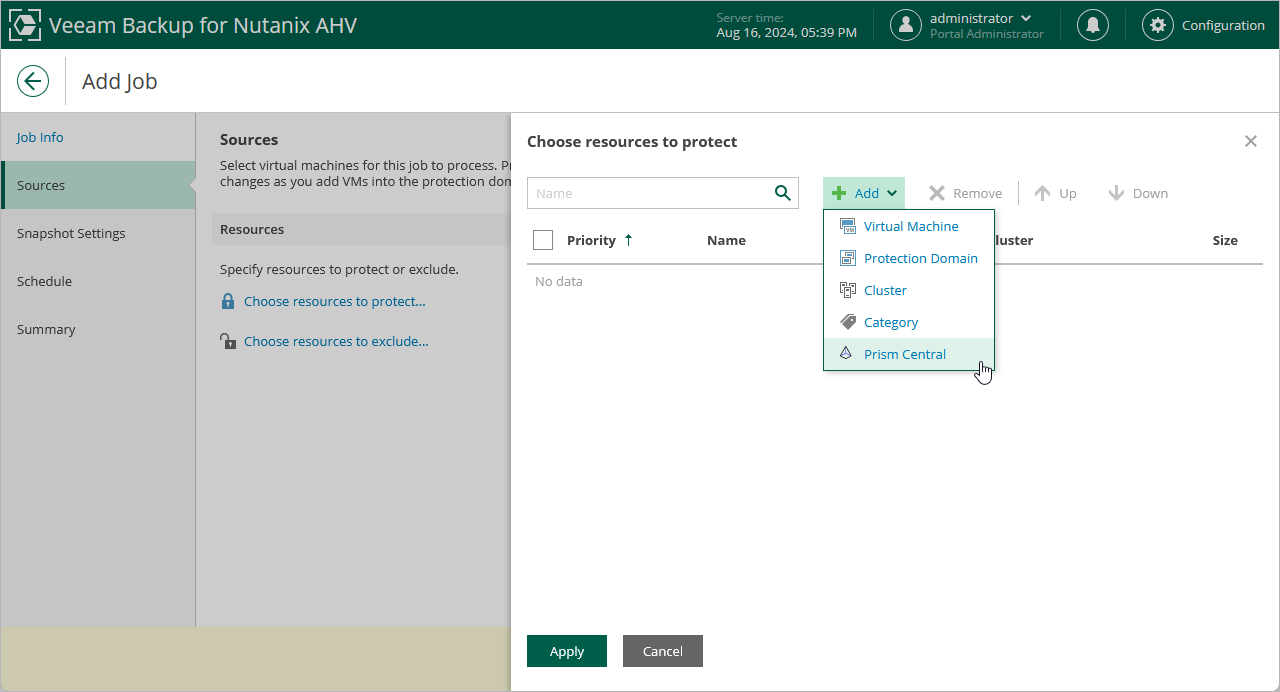
Task: Click the No data table message
Action: pyautogui.click(x=559, y=281)
